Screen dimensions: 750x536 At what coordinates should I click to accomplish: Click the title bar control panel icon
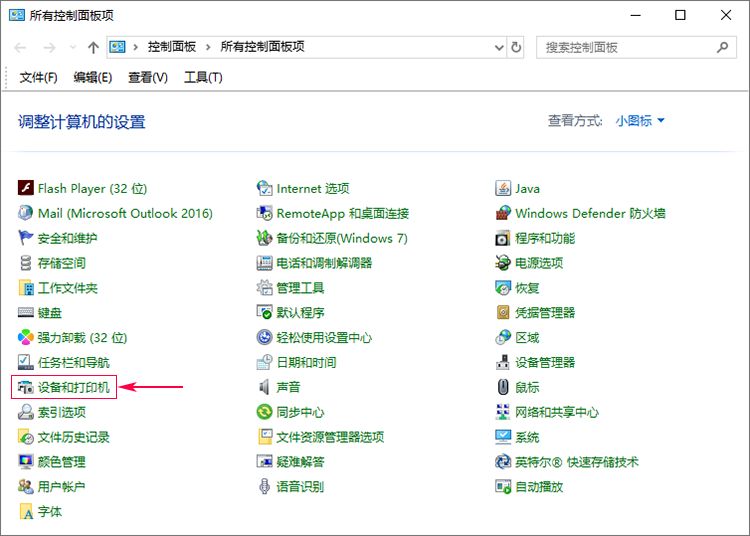(17, 15)
